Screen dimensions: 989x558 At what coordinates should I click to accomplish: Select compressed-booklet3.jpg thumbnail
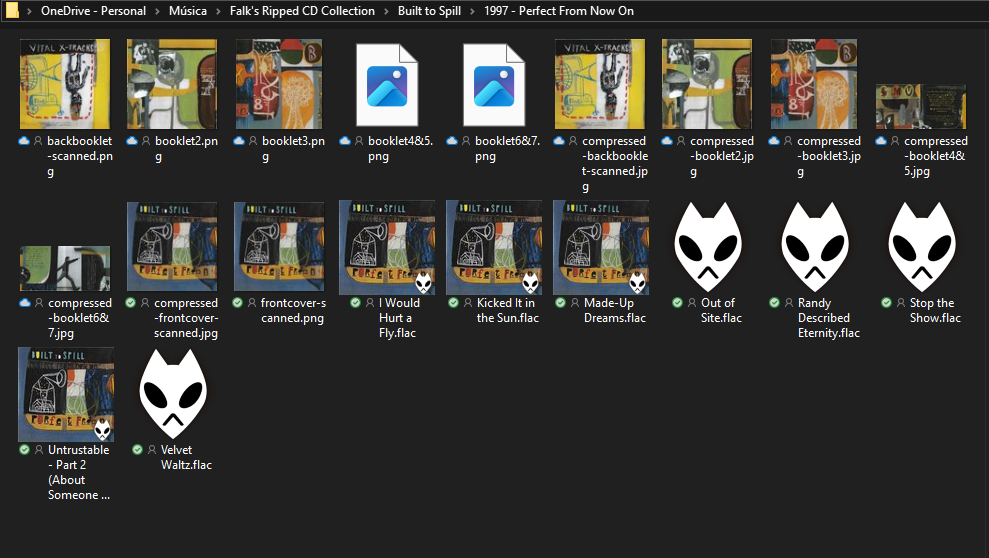[x=814, y=84]
